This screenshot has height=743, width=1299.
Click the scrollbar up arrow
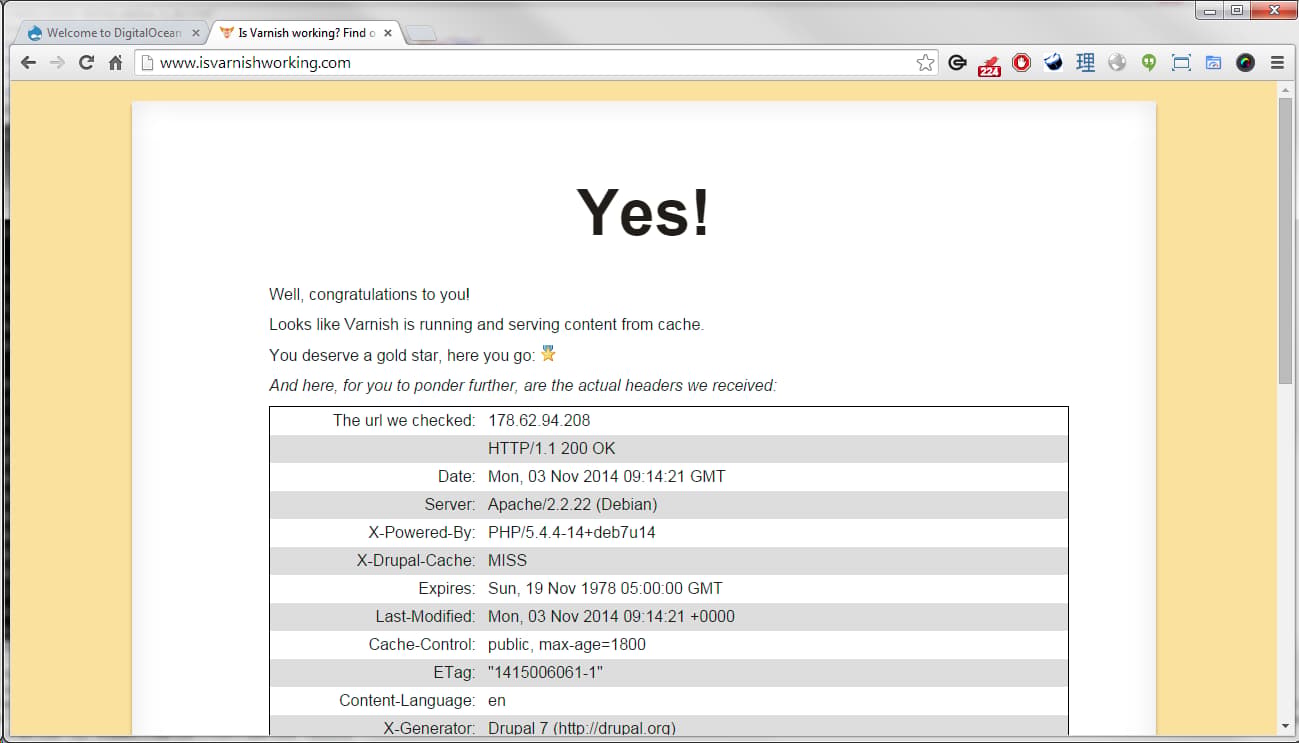point(1285,90)
